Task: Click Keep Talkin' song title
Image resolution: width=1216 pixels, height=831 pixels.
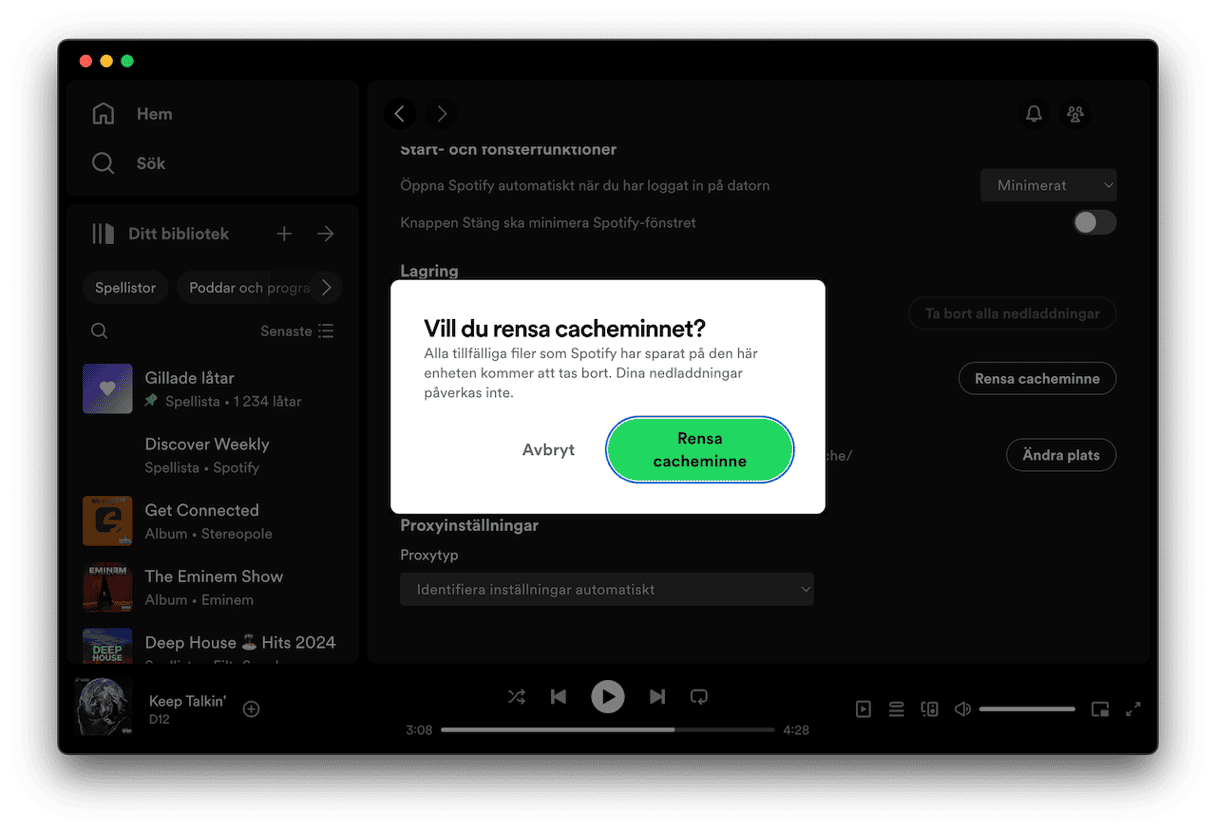Action: click(187, 701)
